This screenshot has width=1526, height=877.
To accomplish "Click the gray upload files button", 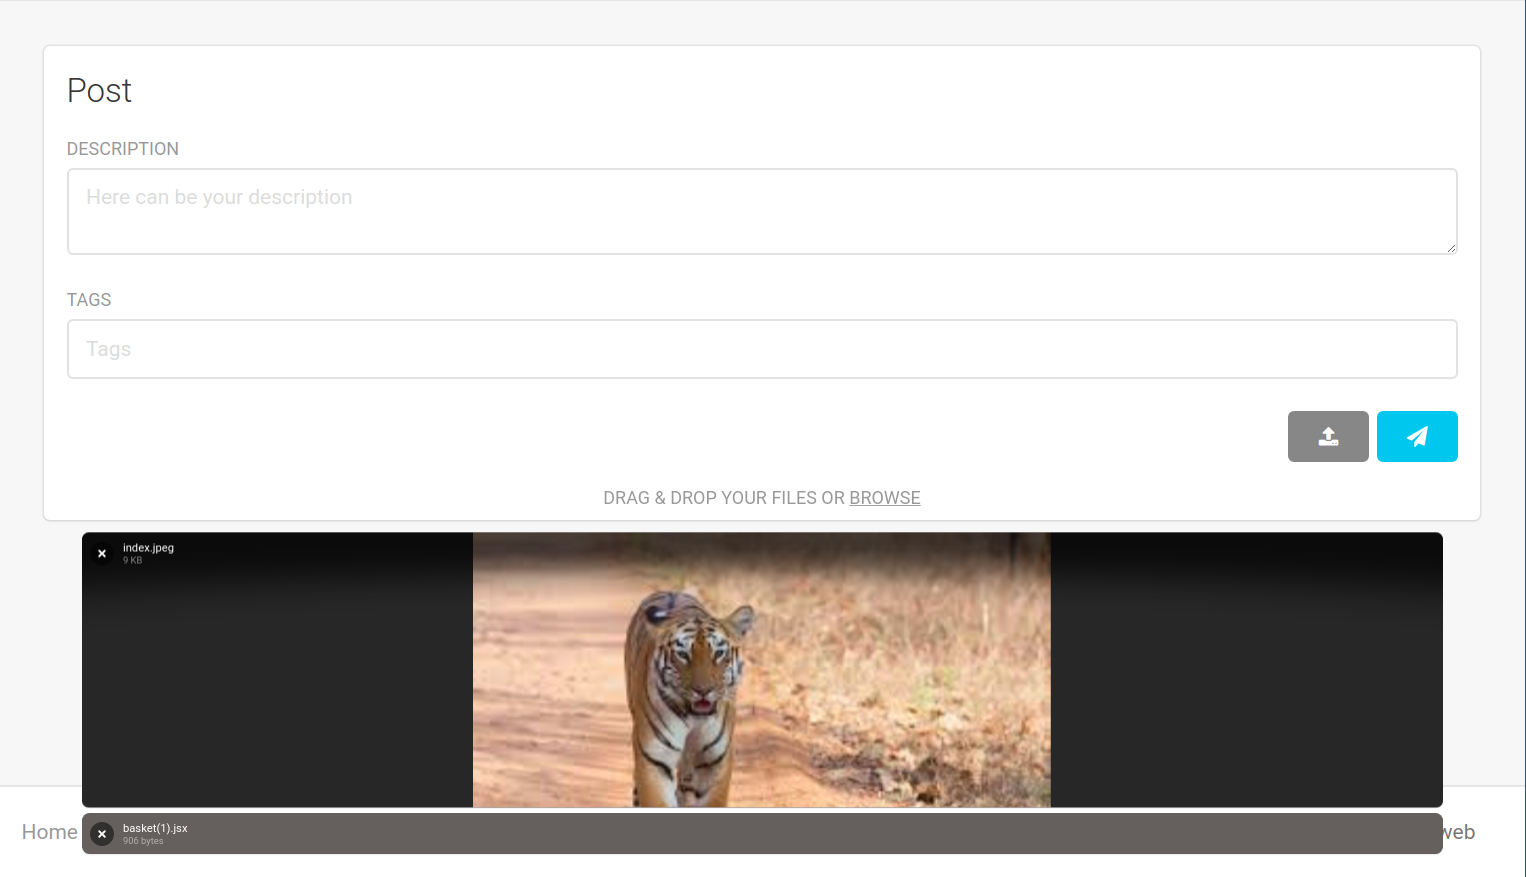I will [x=1327, y=436].
